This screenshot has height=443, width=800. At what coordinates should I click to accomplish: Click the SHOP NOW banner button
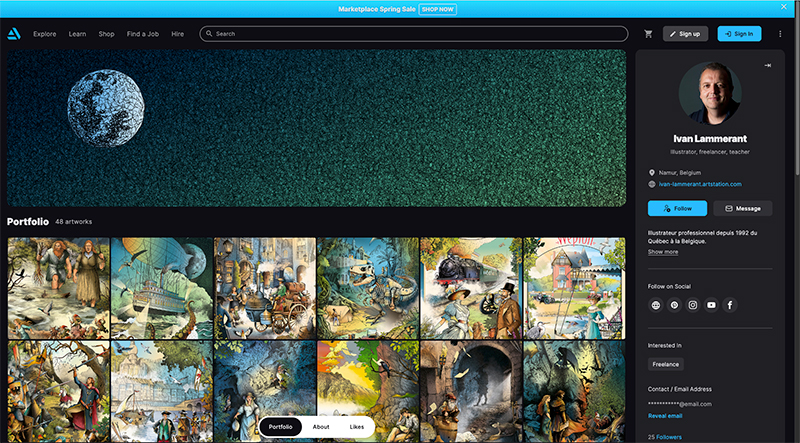[x=438, y=9]
